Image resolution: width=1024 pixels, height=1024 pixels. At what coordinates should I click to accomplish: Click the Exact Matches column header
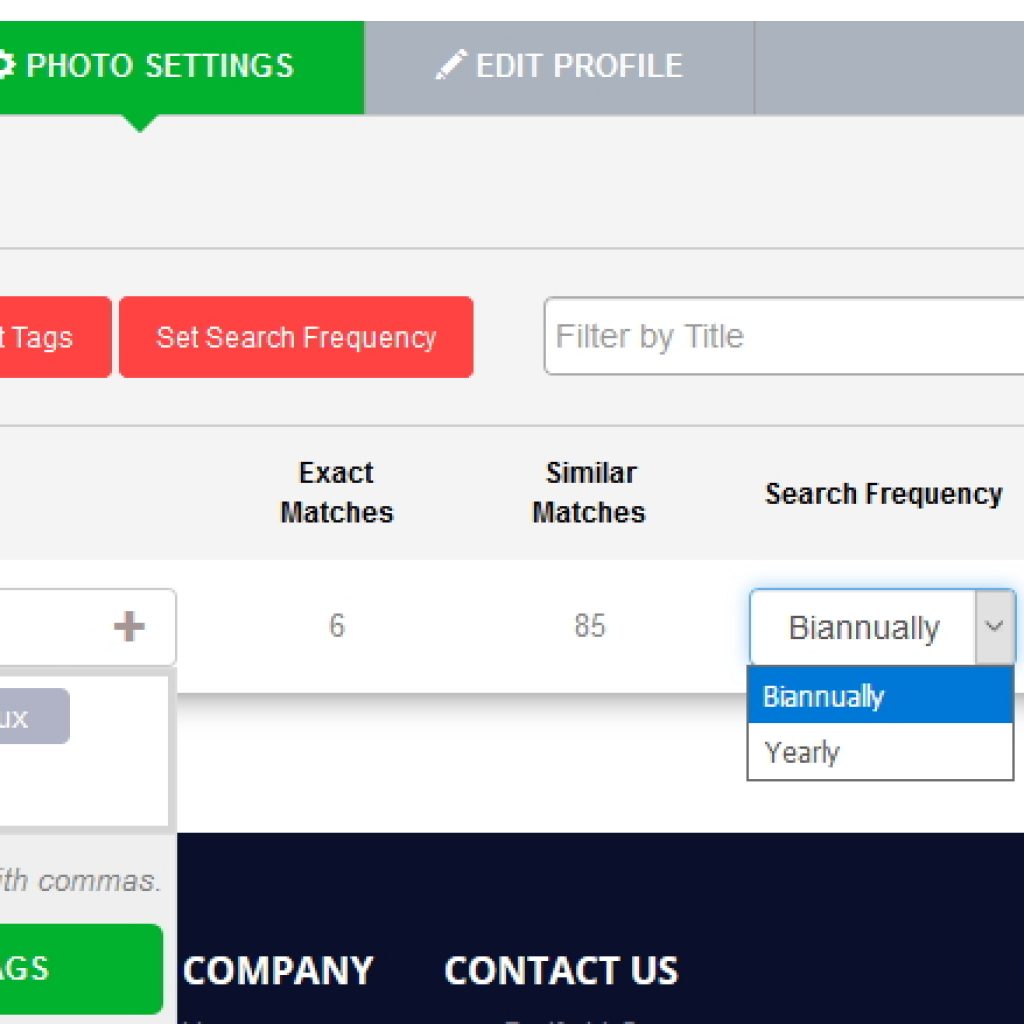pos(337,492)
